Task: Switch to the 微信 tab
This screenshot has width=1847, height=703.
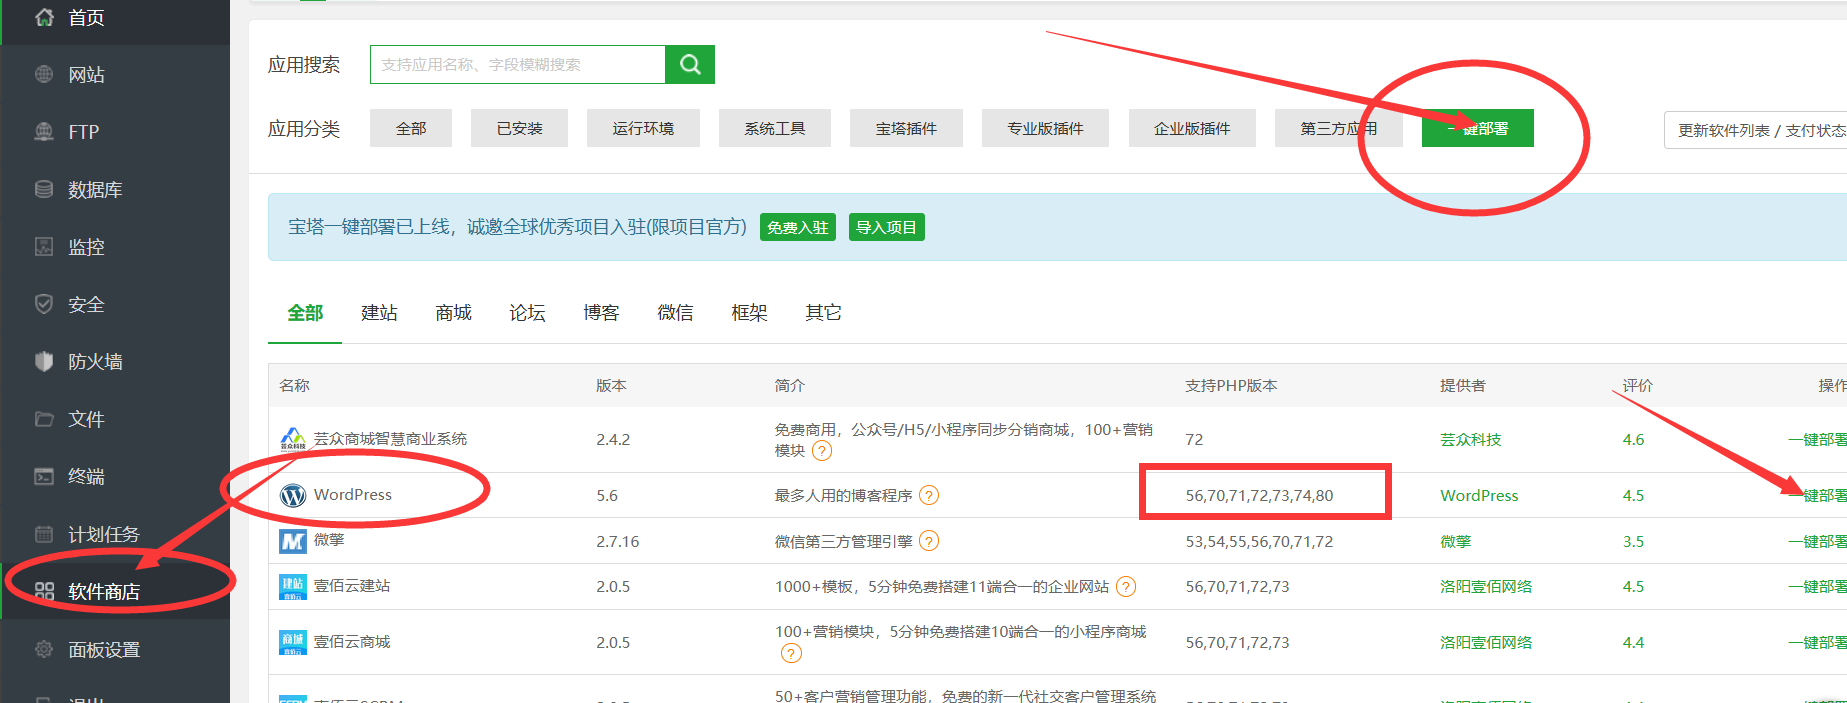Action: (675, 313)
